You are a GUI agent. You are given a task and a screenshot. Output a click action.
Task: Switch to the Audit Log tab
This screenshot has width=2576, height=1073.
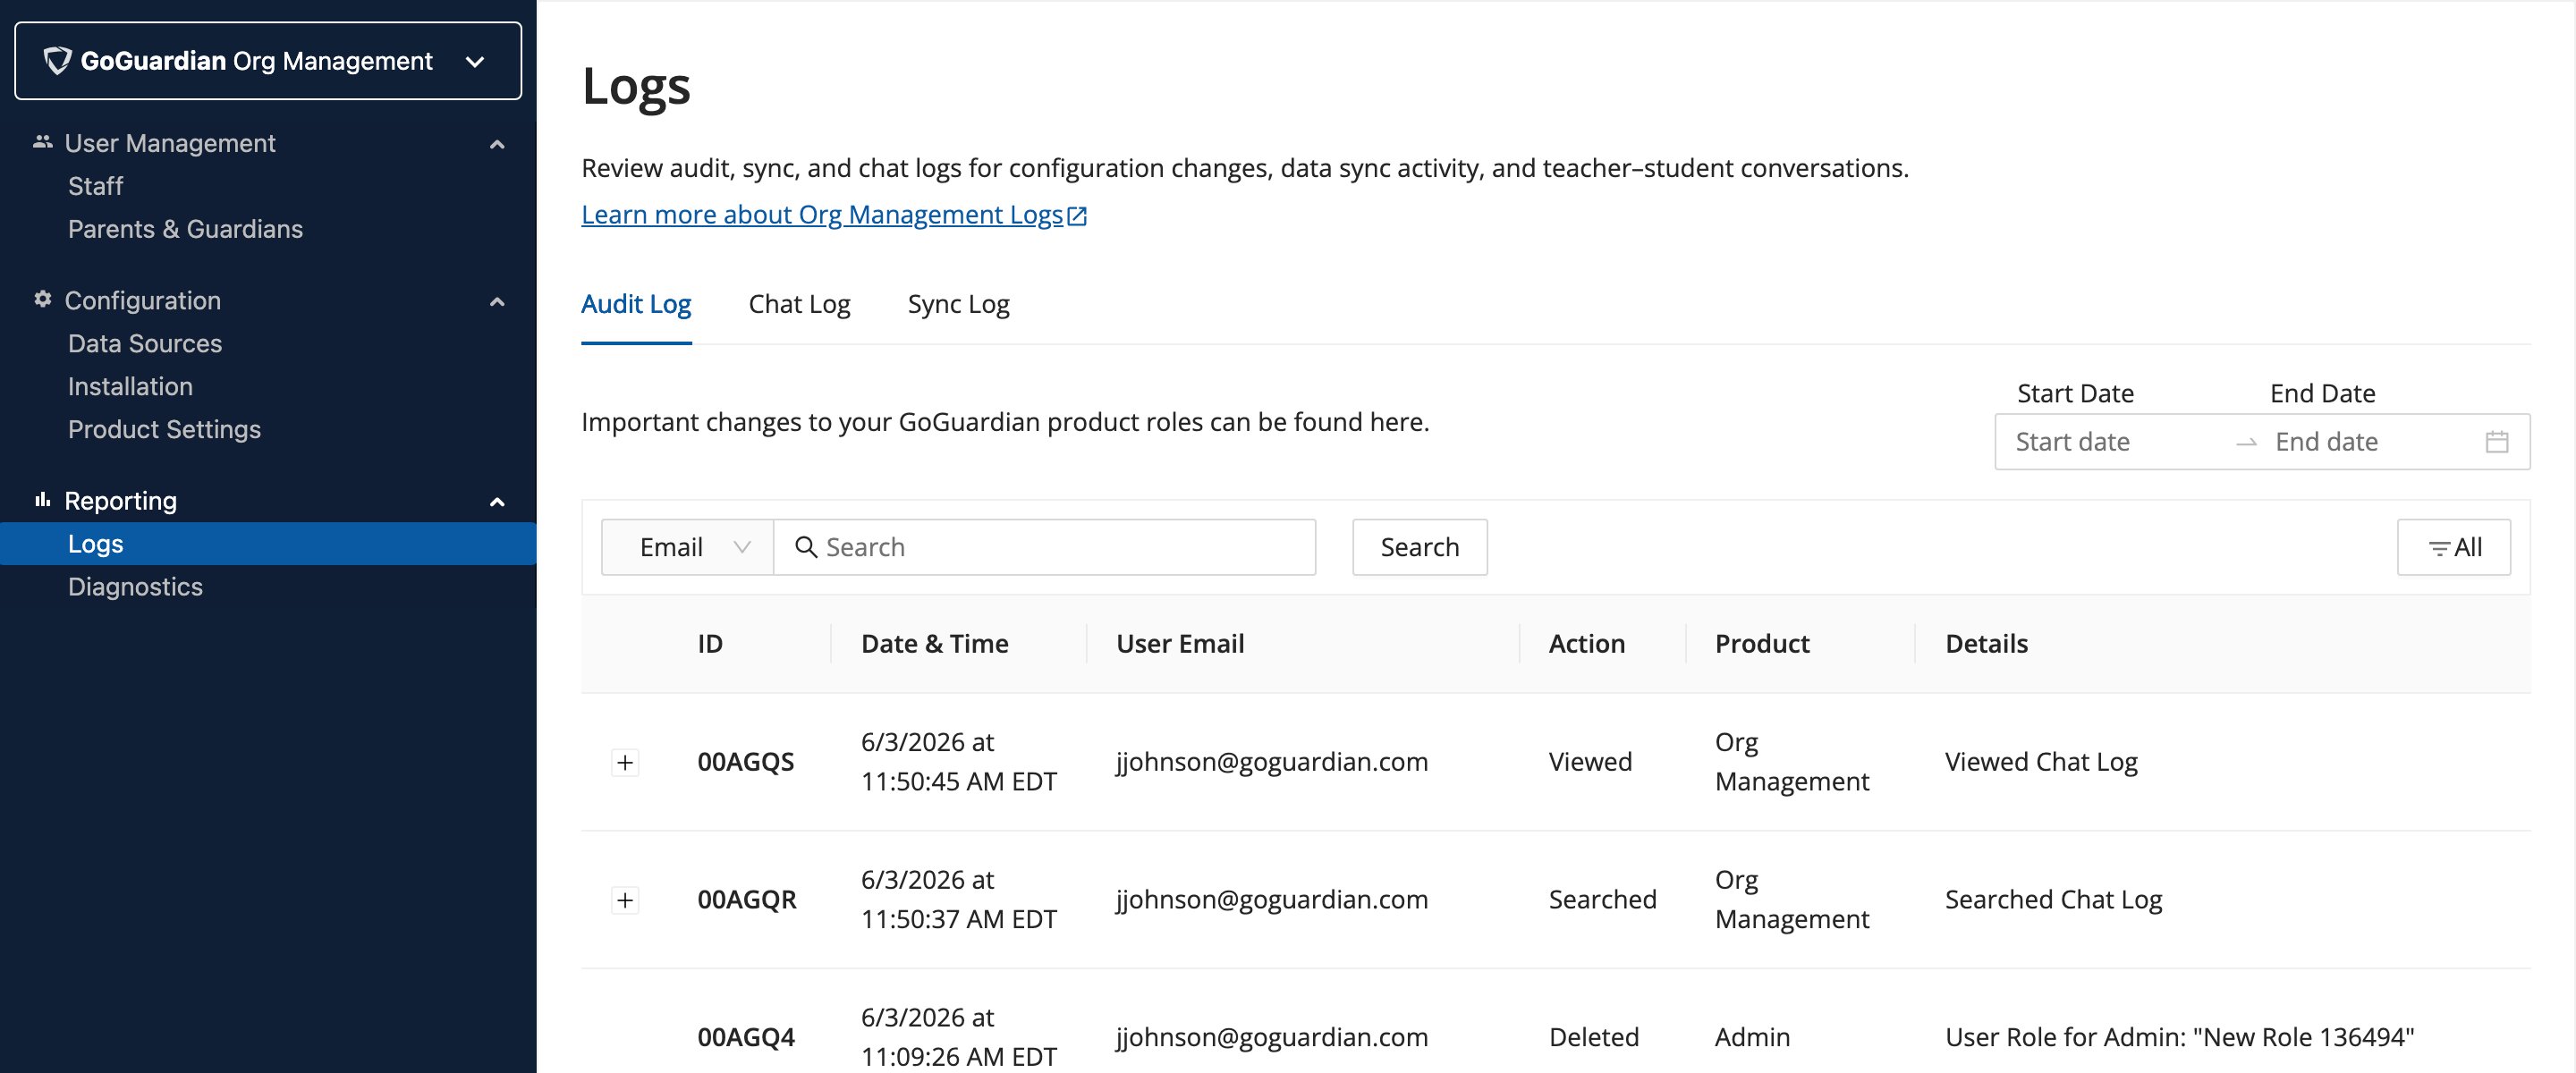coord(636,304)
